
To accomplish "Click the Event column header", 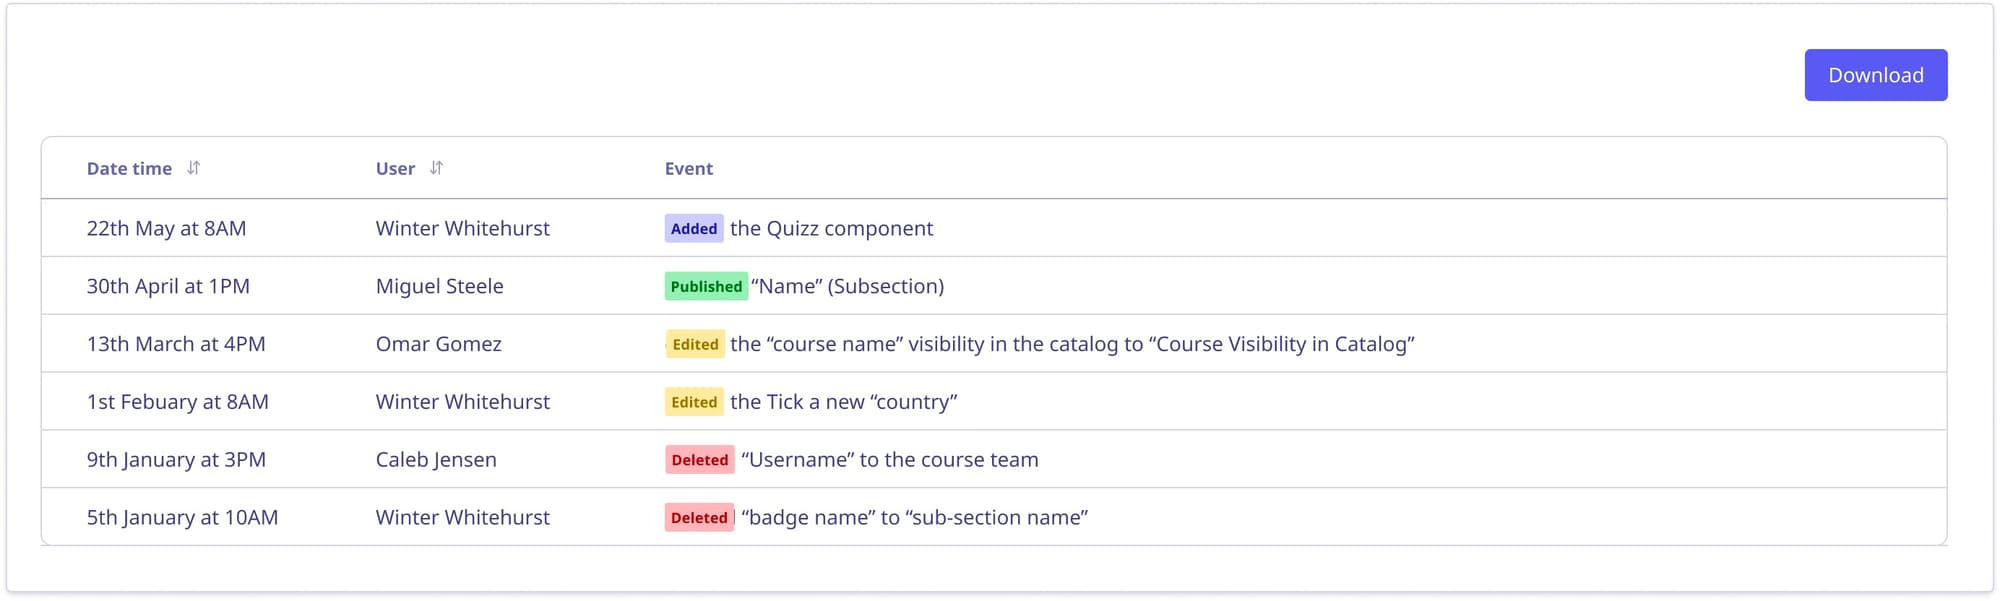I will tap(689, 169).
